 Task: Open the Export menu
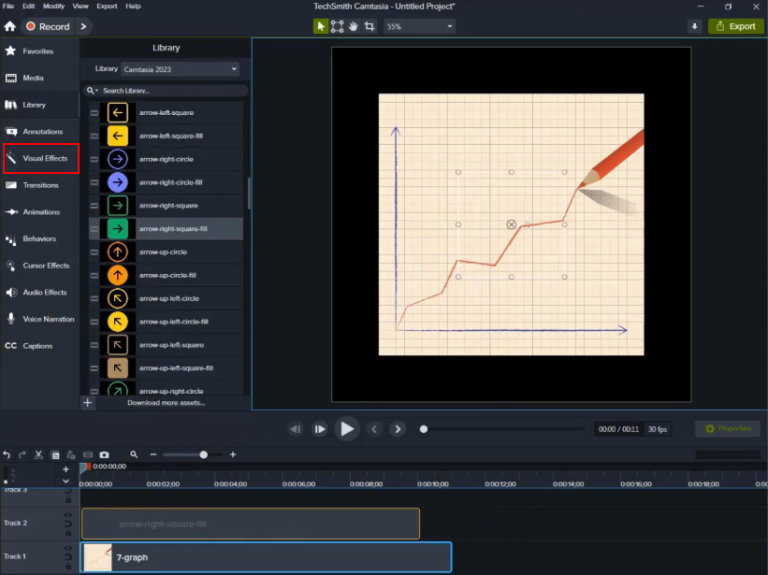107,6
